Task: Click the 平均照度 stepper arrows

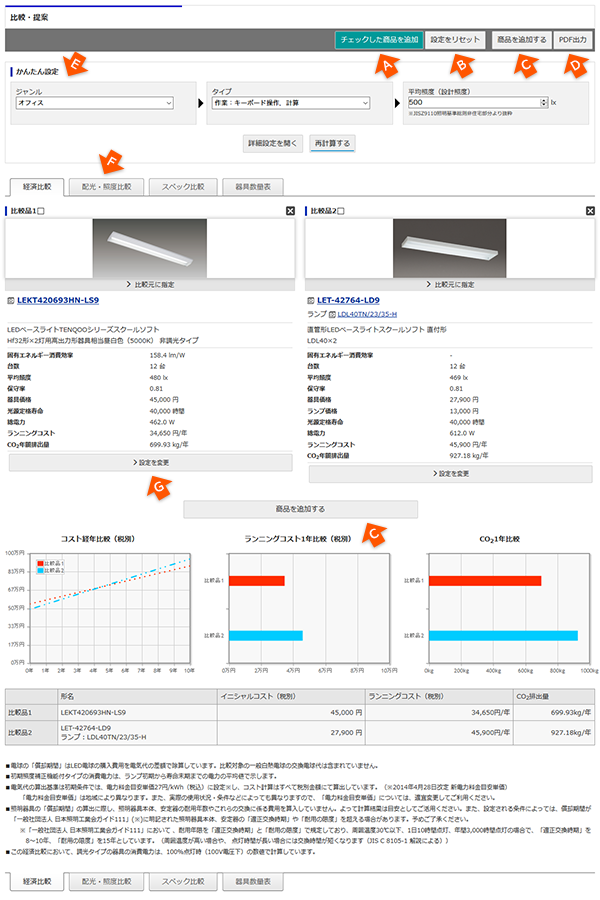Action: 542,102
